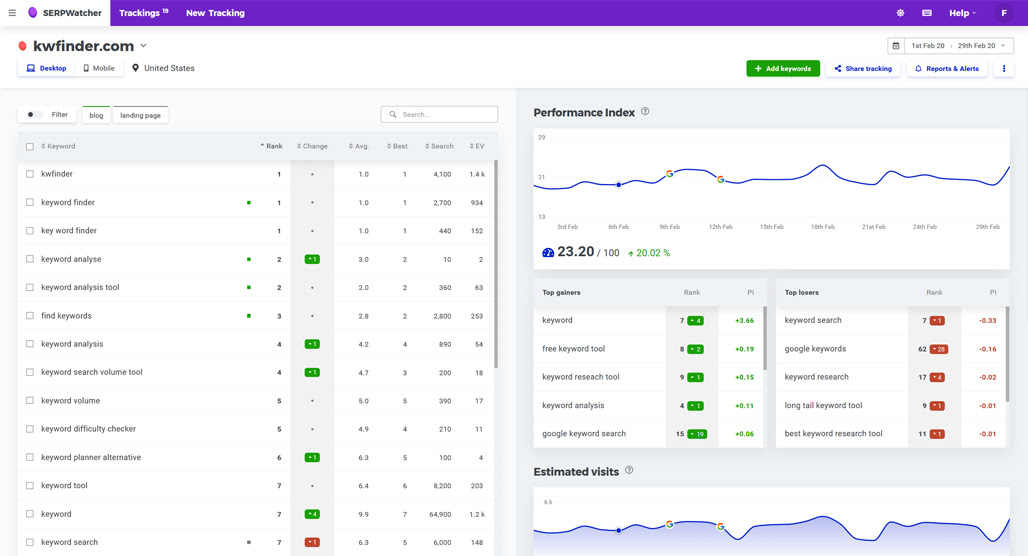Click the second Google update marker on Performance chart
Screen dimensions: 1028x556
pos(721,179)
